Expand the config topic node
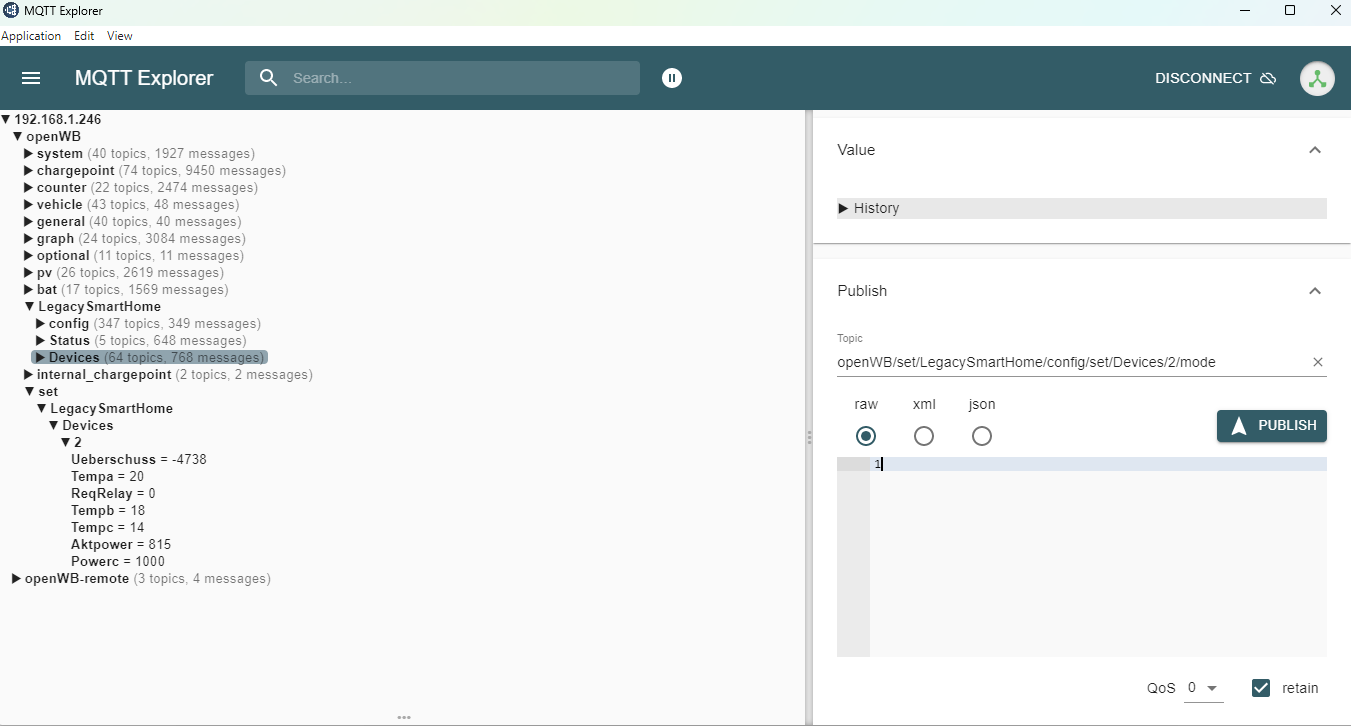 click(x=41, y=323)
